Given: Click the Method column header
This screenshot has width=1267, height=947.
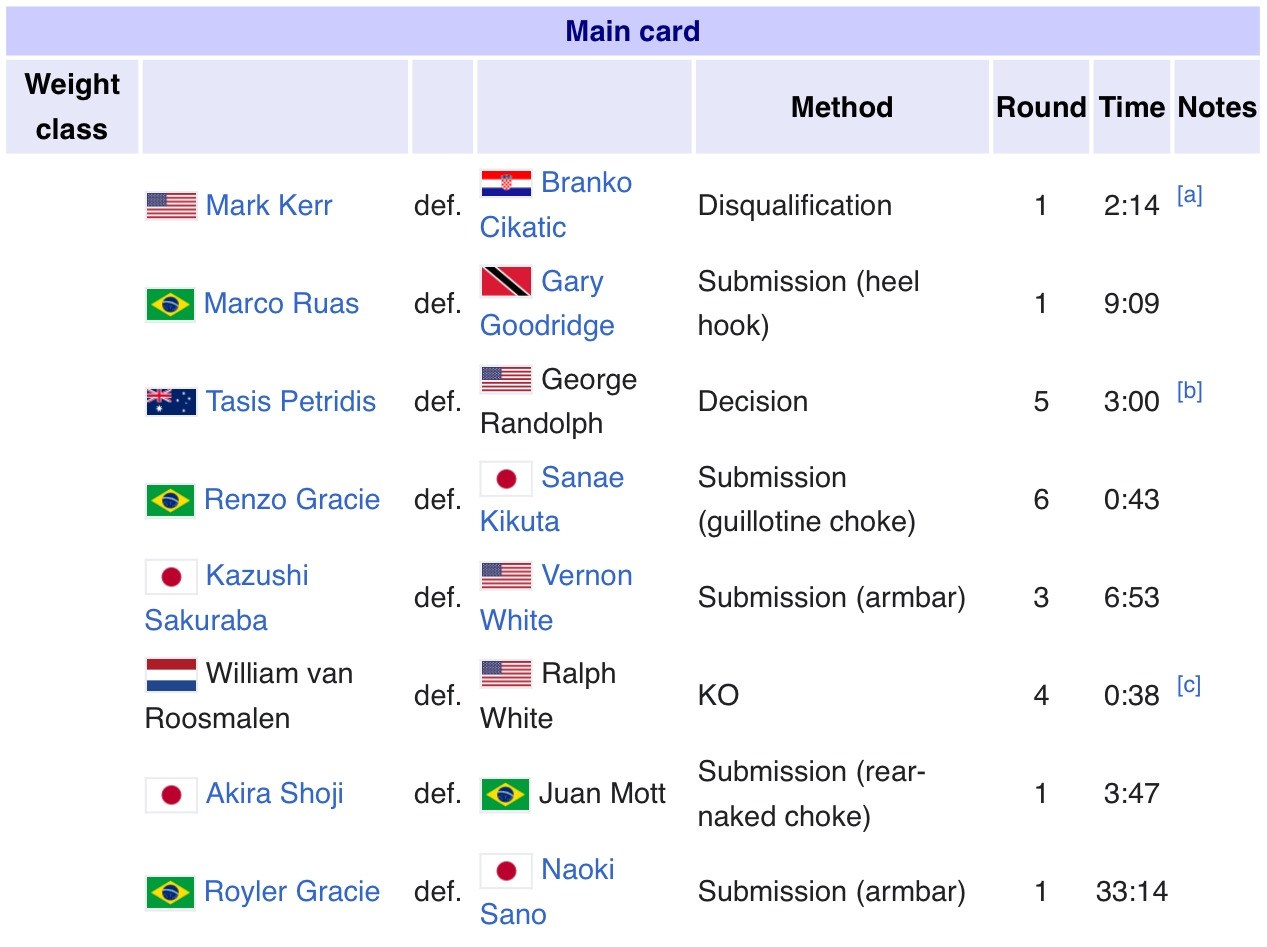Looking at the screenshot, I should (842, 107).
